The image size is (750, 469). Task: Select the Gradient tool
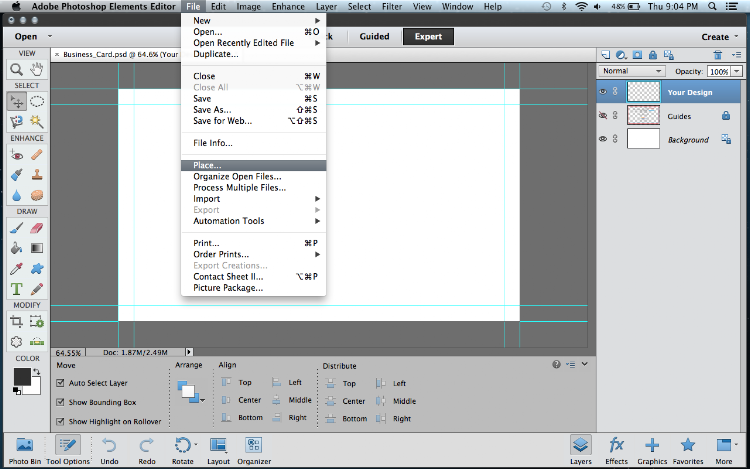[x=37, y=248]
